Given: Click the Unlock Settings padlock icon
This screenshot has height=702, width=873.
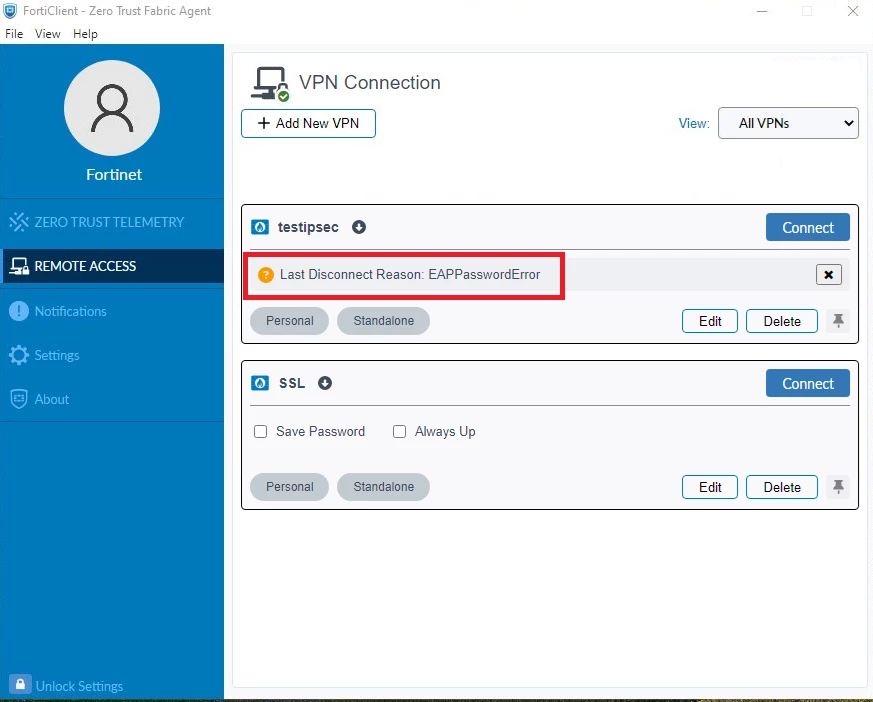Looking at the screenshot, I should pos(20,684).
